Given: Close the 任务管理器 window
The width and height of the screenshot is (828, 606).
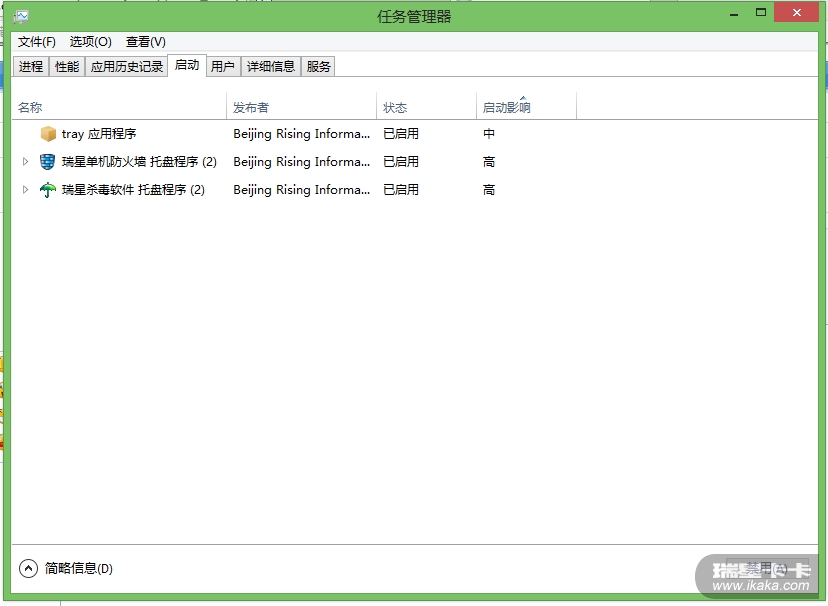Looking at the screenshot, I should coord(796,12).
